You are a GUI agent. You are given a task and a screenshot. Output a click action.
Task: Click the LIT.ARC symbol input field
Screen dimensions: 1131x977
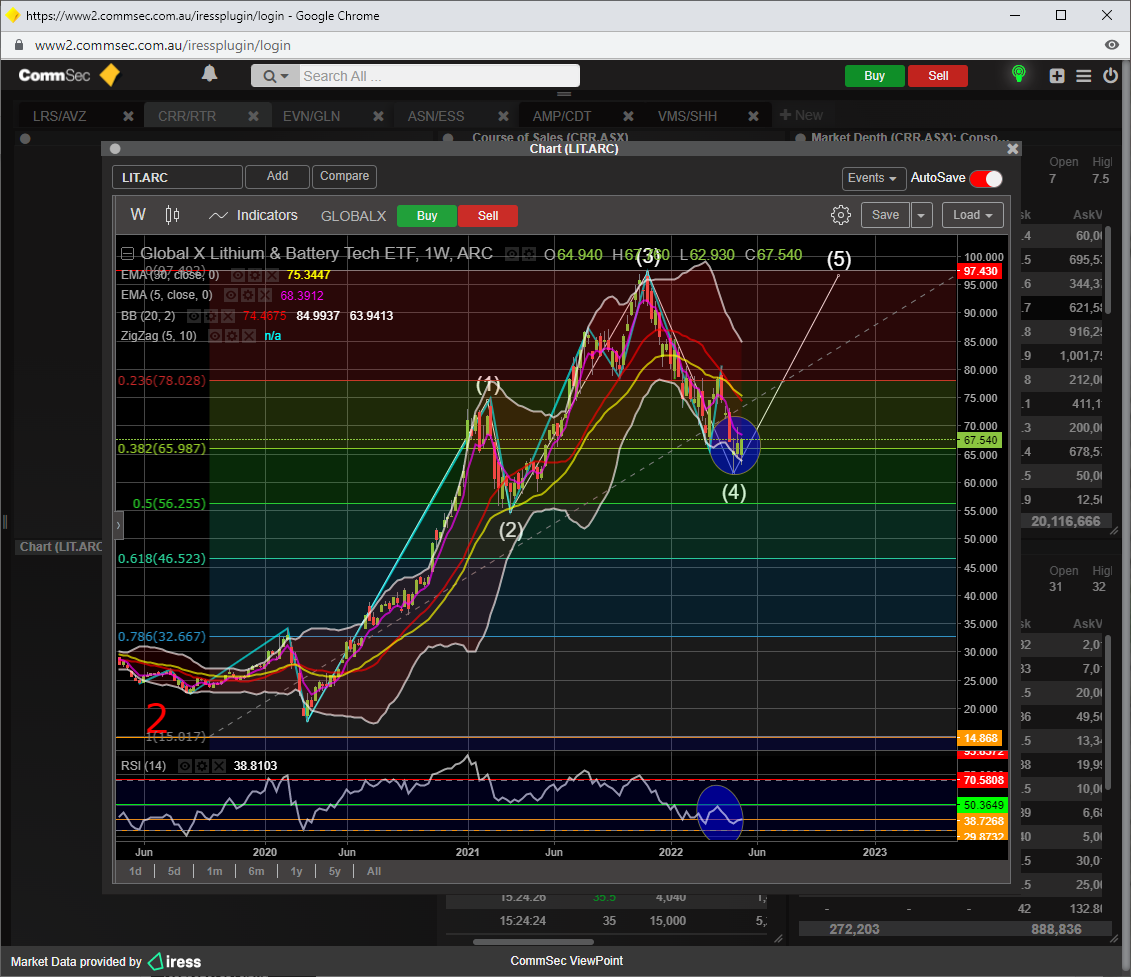coord(177,178)
